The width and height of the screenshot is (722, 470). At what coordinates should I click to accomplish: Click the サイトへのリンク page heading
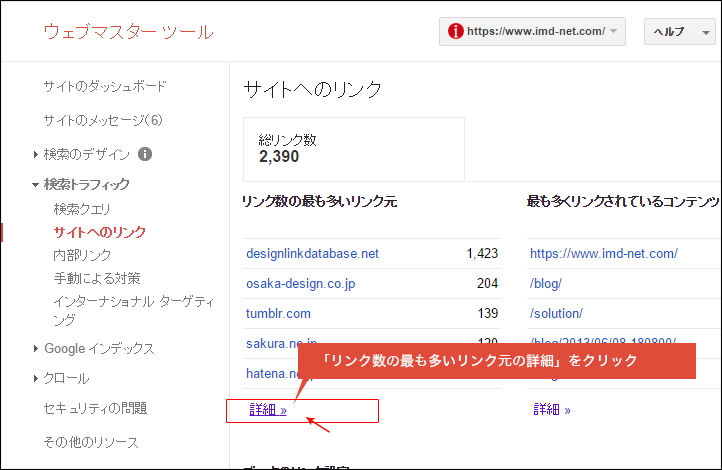click(313, 89)
